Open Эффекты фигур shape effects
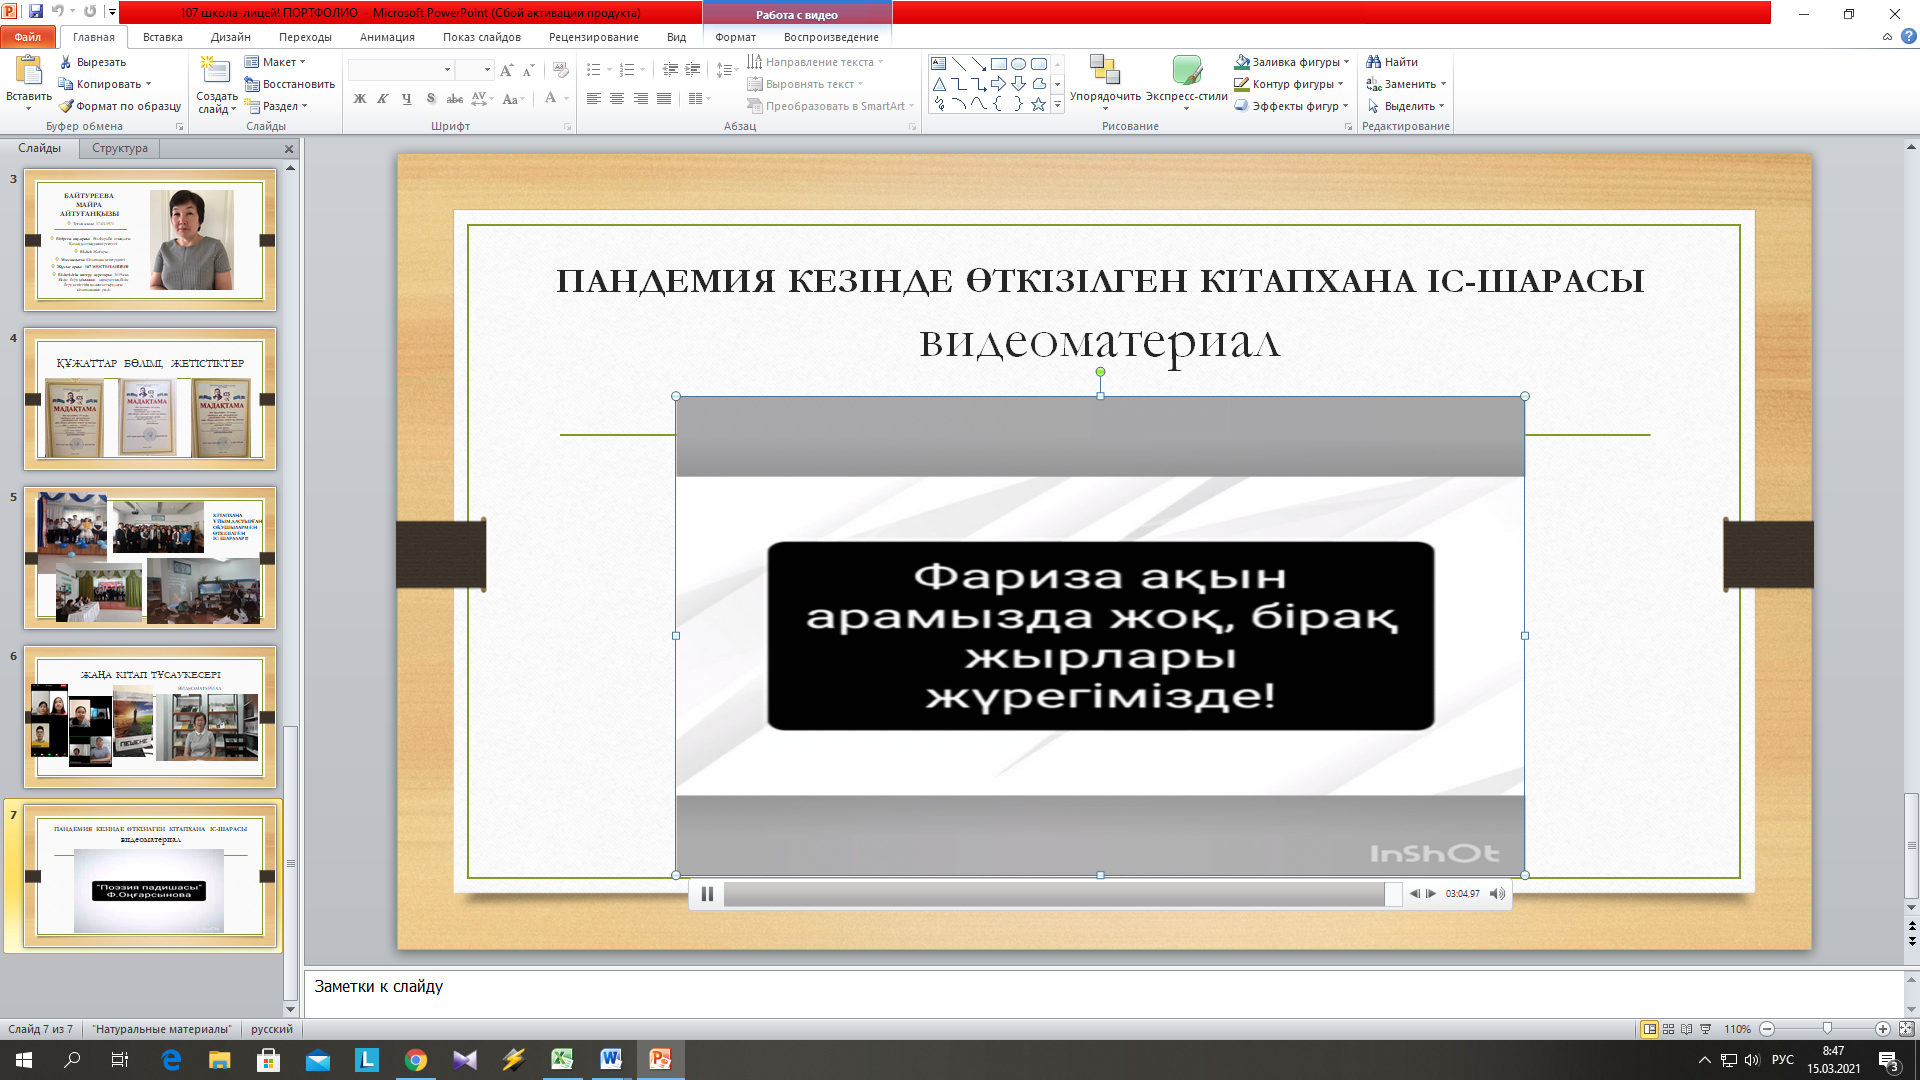The height and width of the screenshot is (1080, 1920). coord(1292,106)
